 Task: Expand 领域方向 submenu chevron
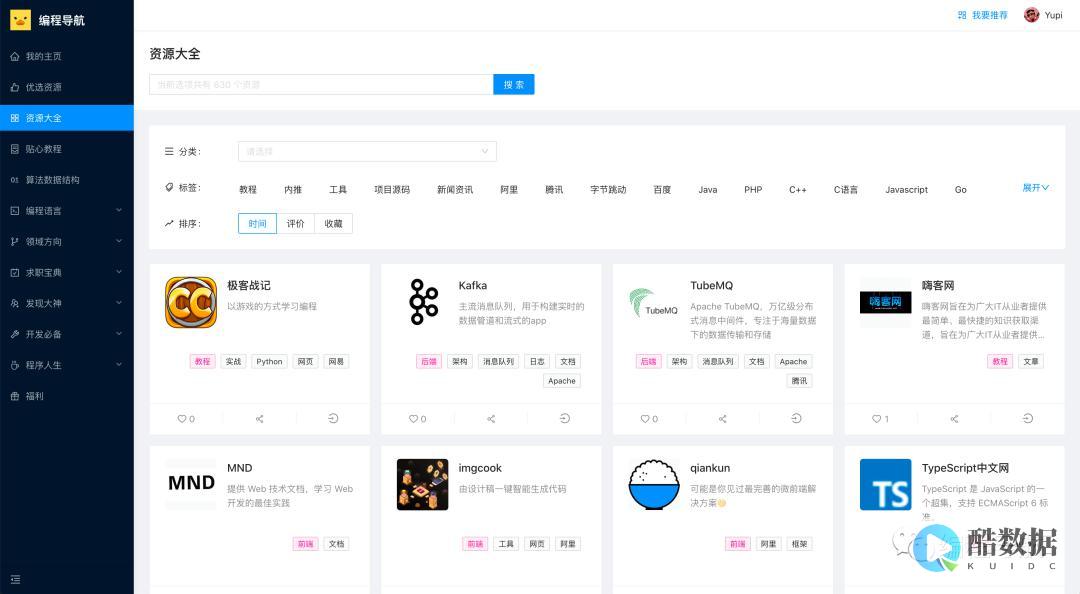[118, 241]
